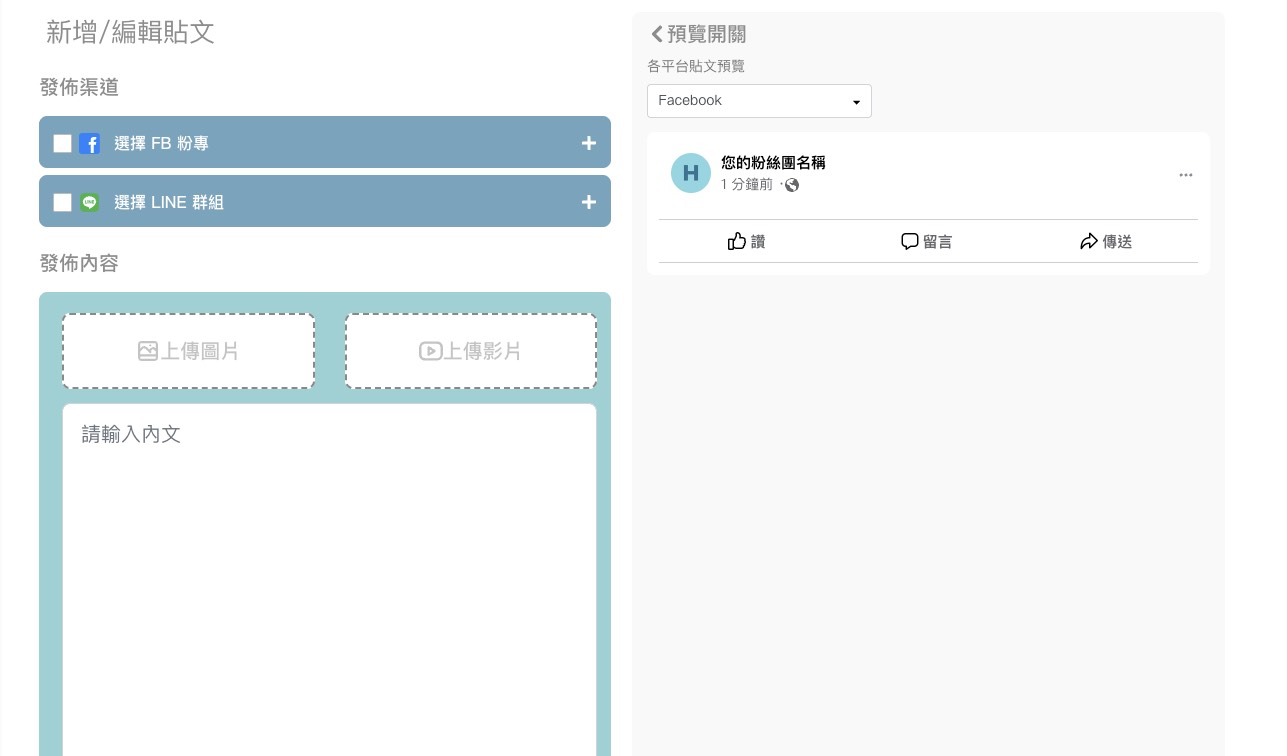
Task: Expand LINE 群組 list with plus sign
Action: coord(588,202)
